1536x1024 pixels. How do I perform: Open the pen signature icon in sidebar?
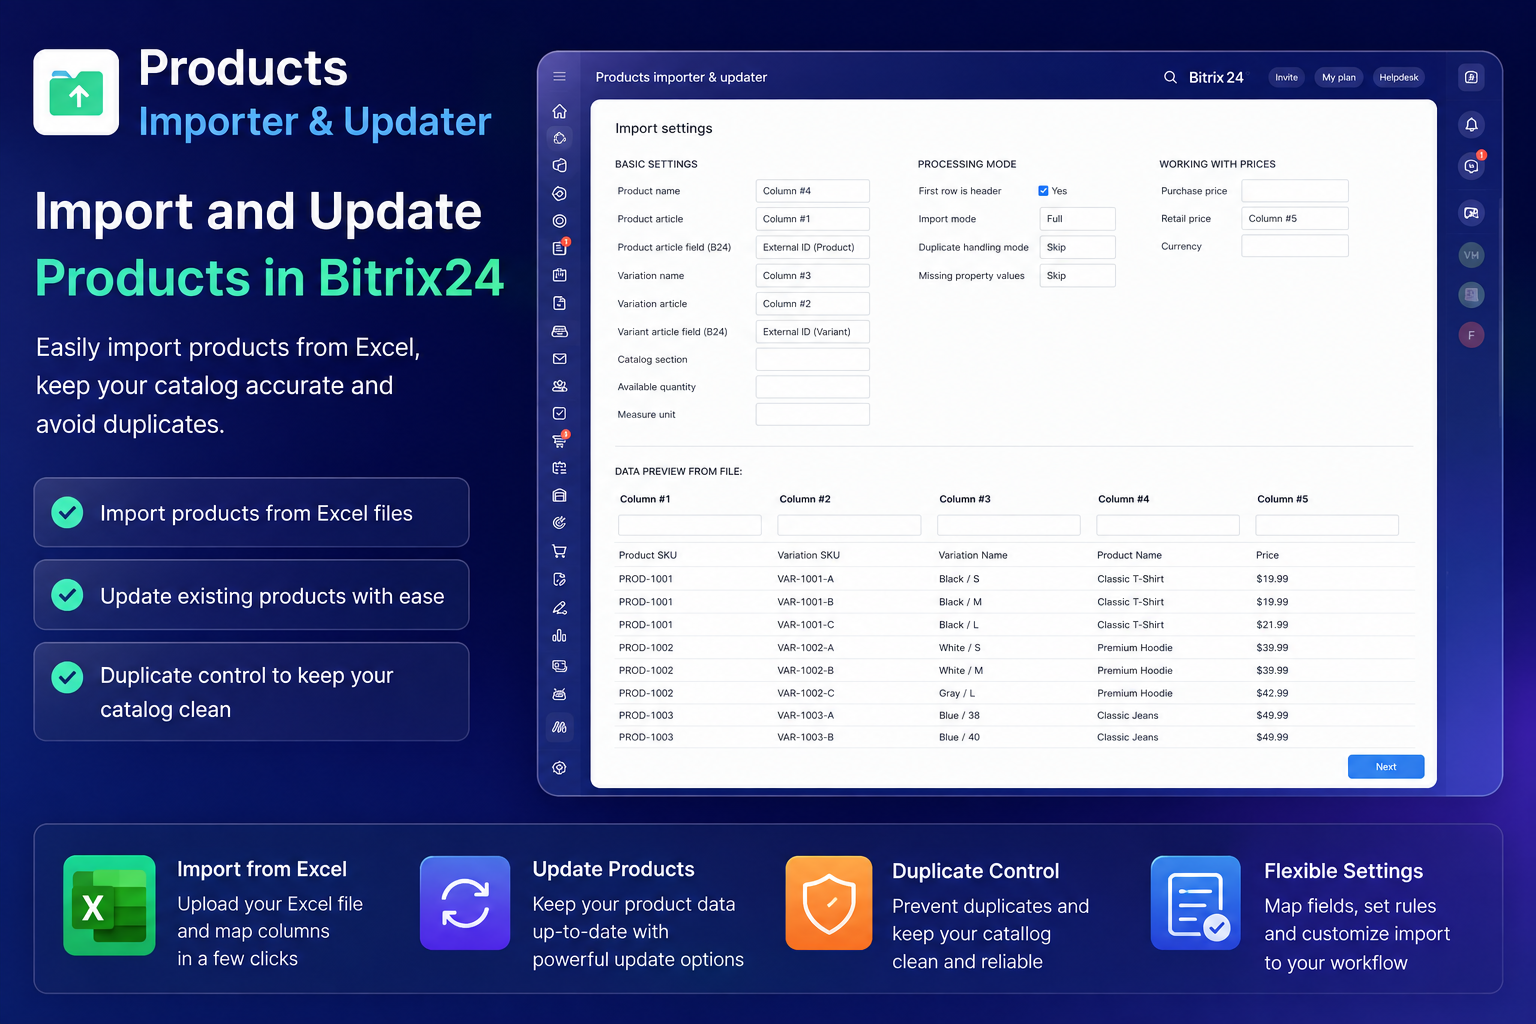[x=559, y=607]
